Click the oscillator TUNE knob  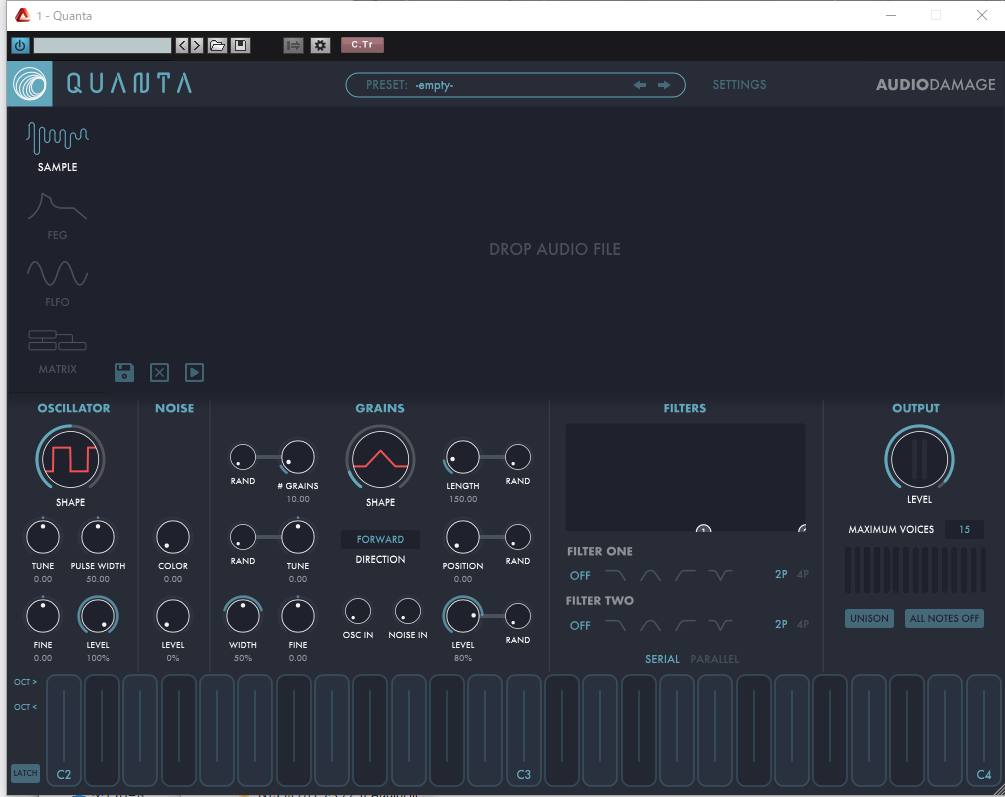(43, 537)
